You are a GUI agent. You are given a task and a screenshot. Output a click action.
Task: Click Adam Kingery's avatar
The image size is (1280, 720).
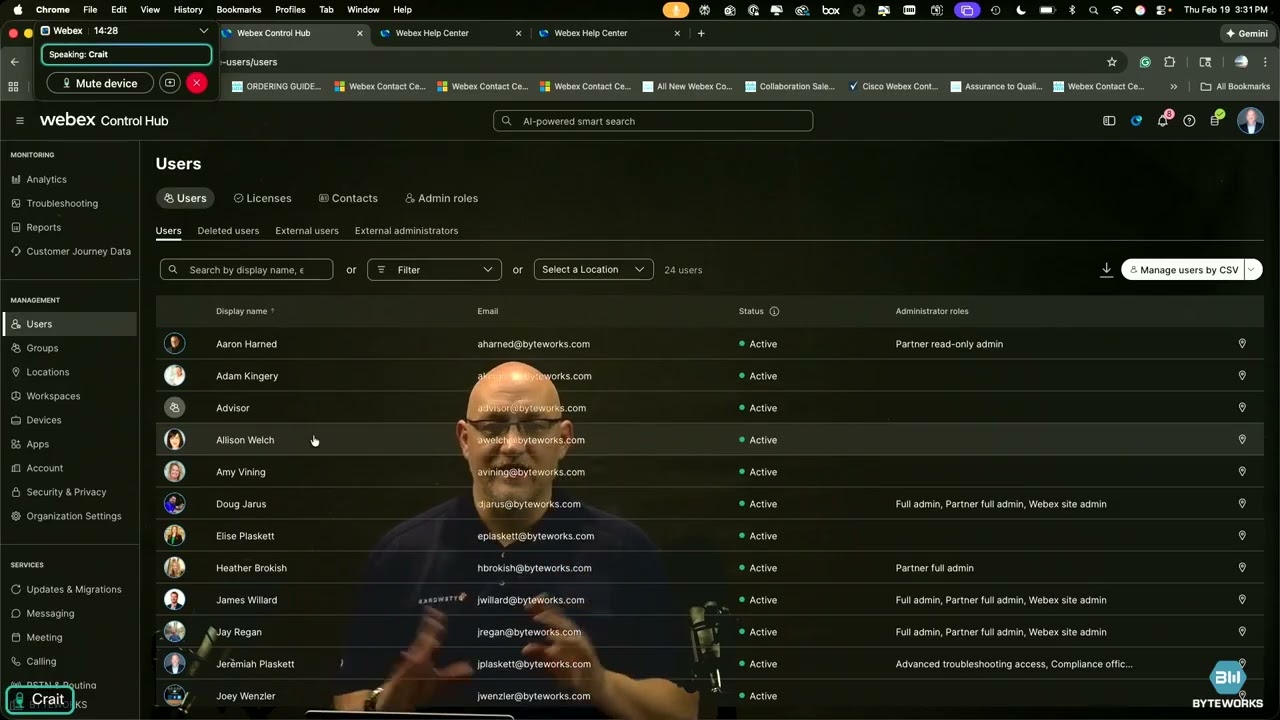(175, 376)
